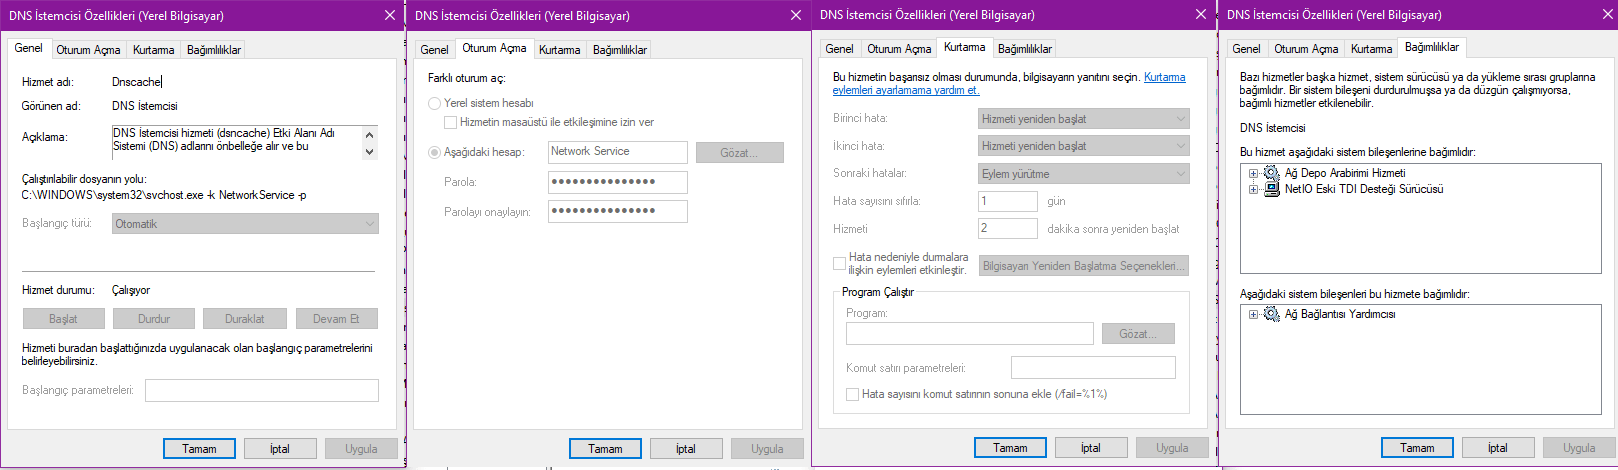1618x470 pixels.
Task: Select the Yerel sistem hesabı radio button
Action: (435, 103)
